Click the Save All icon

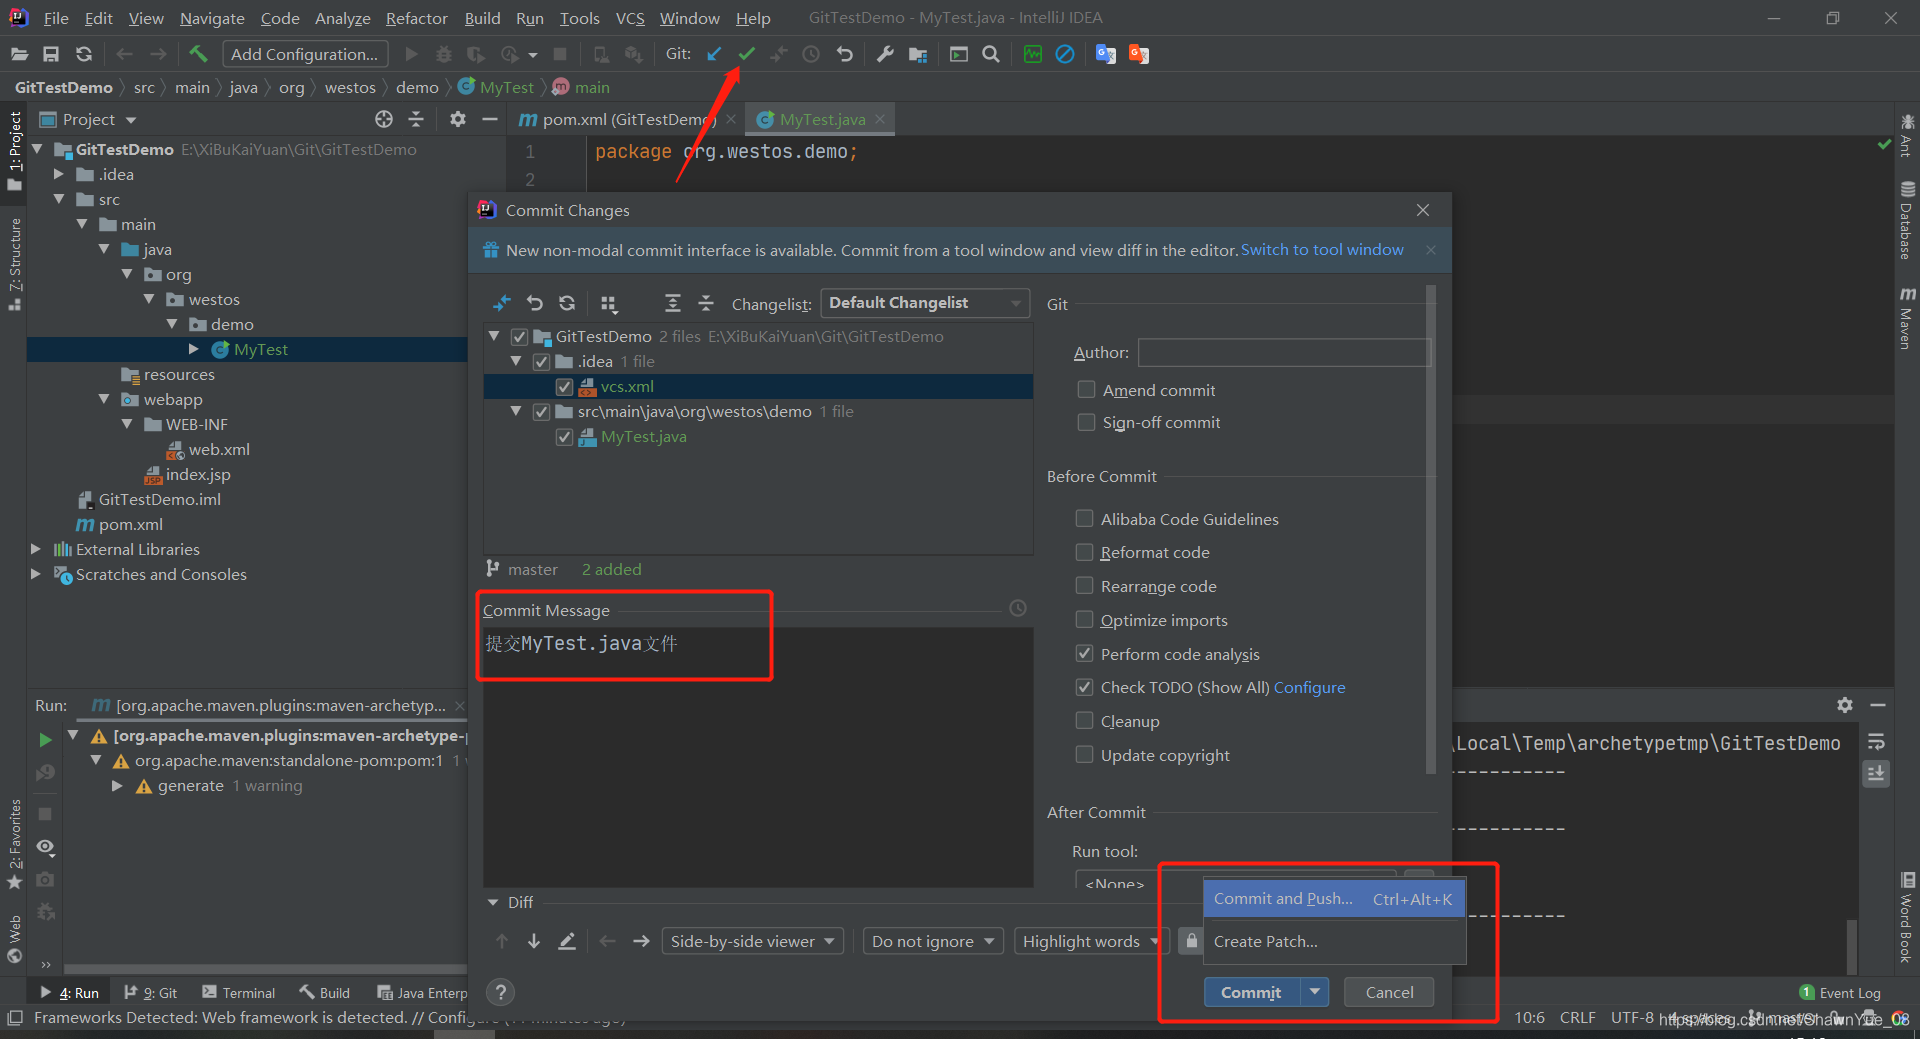51,54
